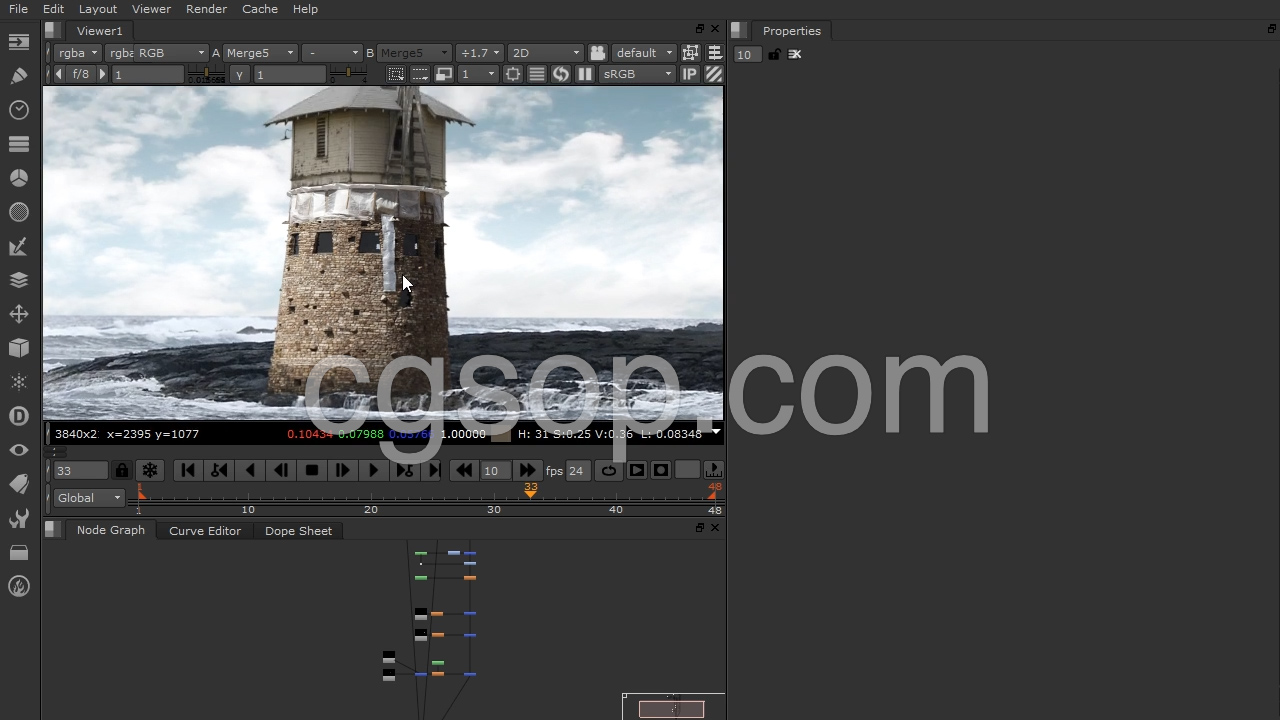This screenshot has height=720, width=1280.
Task: Open the Particles nodes menu
Action: click(x=19, y=382)
